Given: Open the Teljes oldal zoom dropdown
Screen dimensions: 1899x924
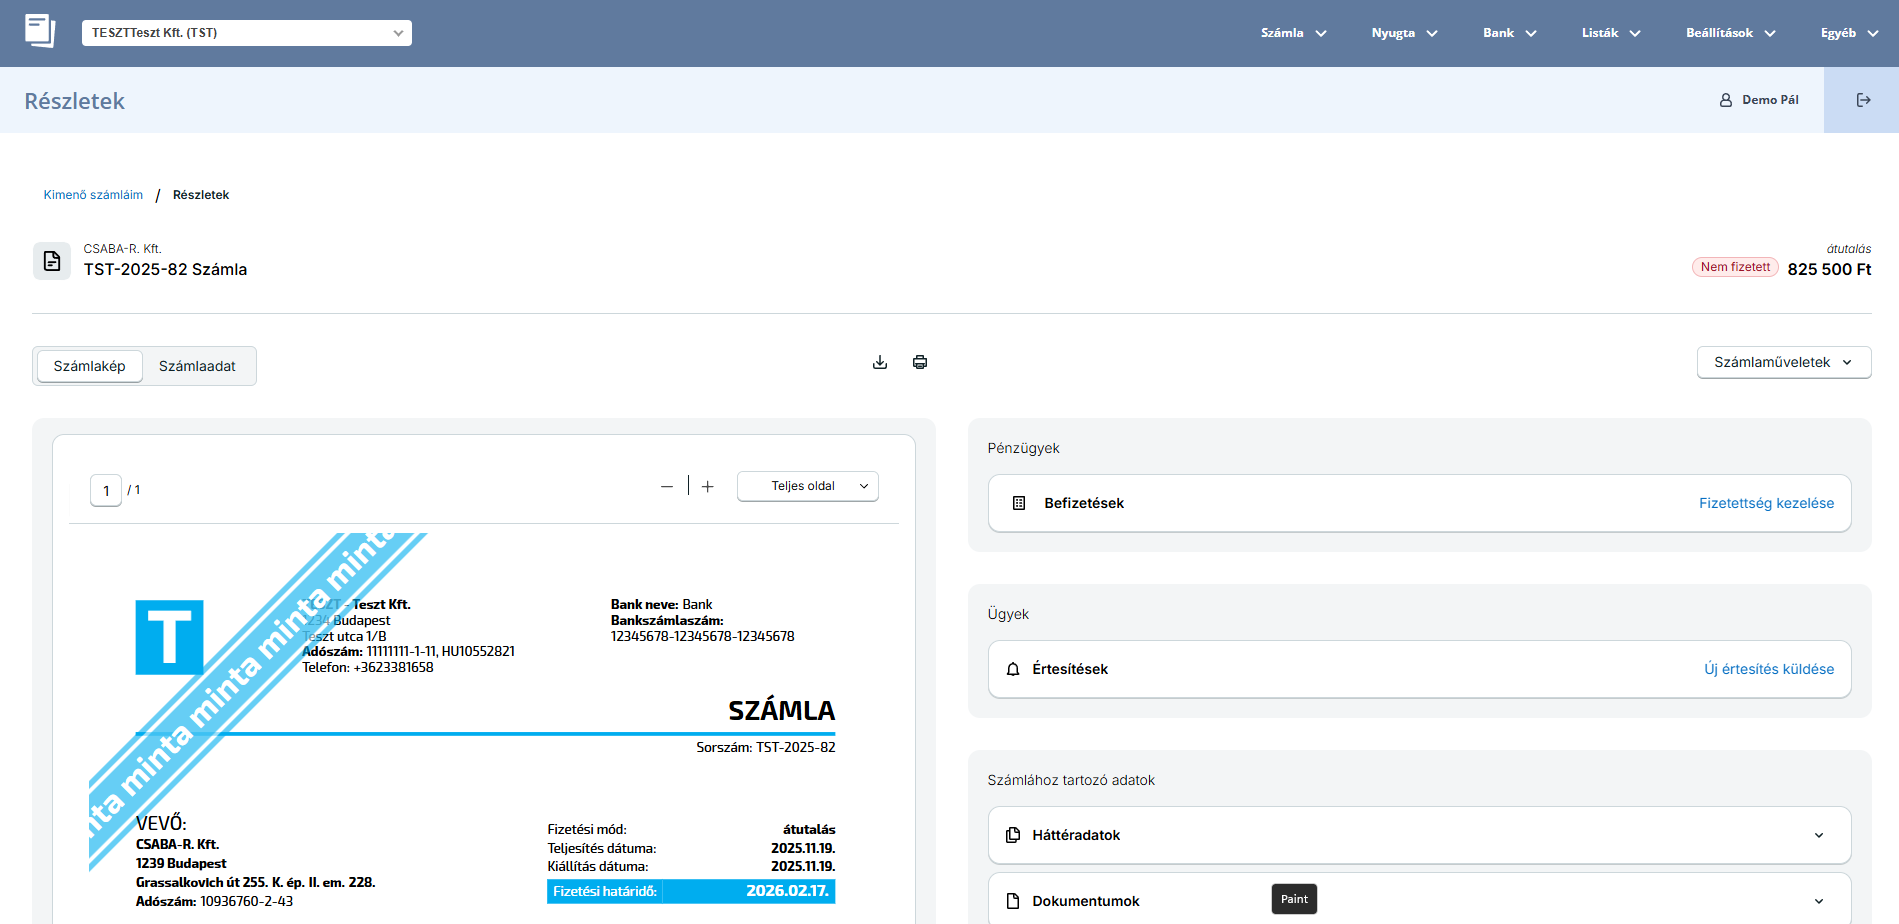Looking at the screenshot, I should 807,486.
